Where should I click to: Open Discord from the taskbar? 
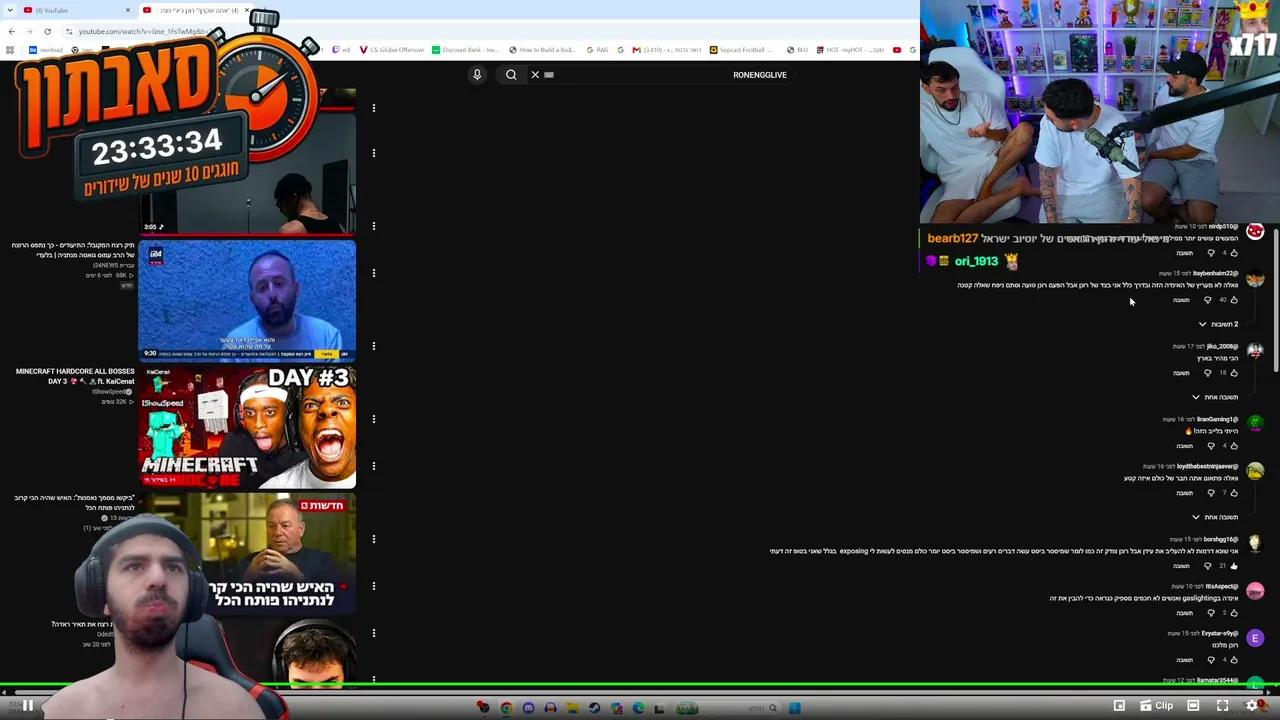pos(528,708)
